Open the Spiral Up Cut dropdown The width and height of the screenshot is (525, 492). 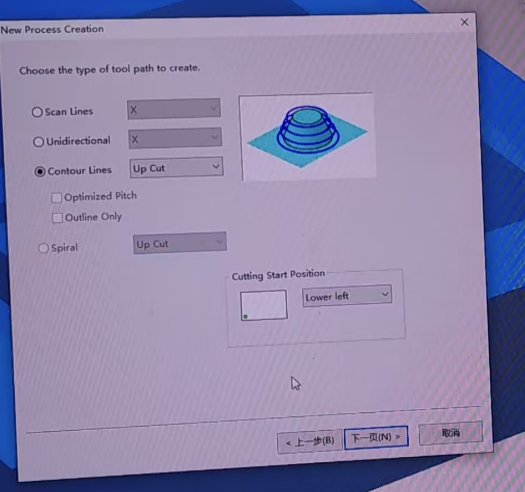tap(180, 243)
